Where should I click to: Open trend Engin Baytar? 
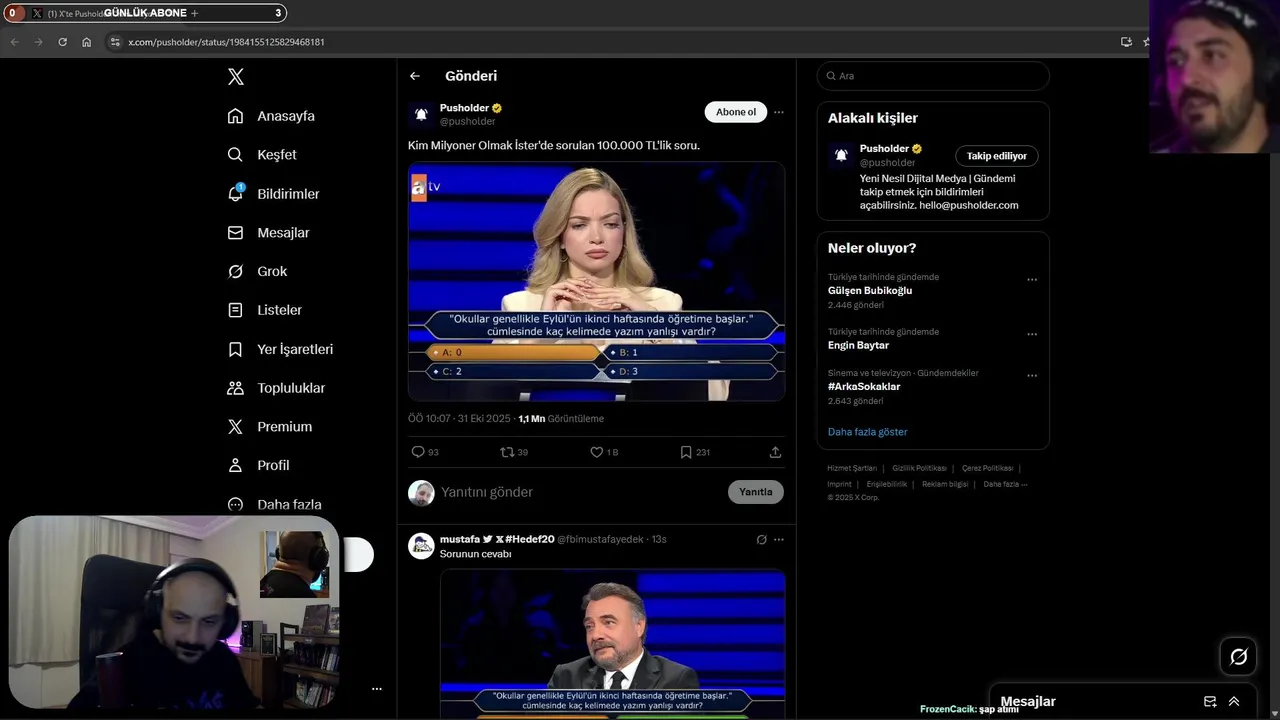[x=858, y=345]
